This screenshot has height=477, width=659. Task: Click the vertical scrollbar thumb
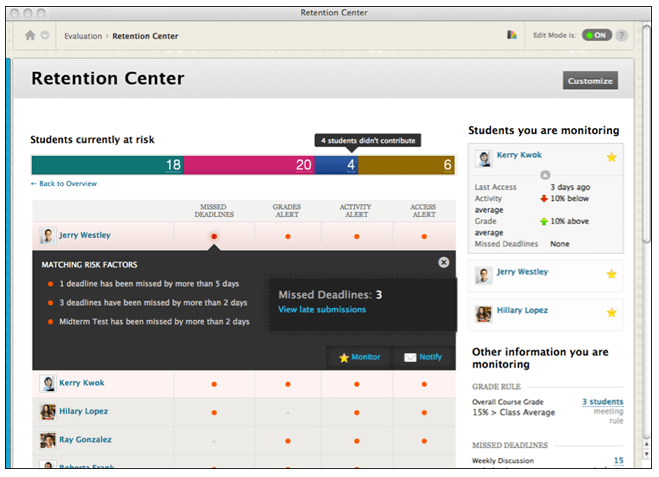pos(646,134)
